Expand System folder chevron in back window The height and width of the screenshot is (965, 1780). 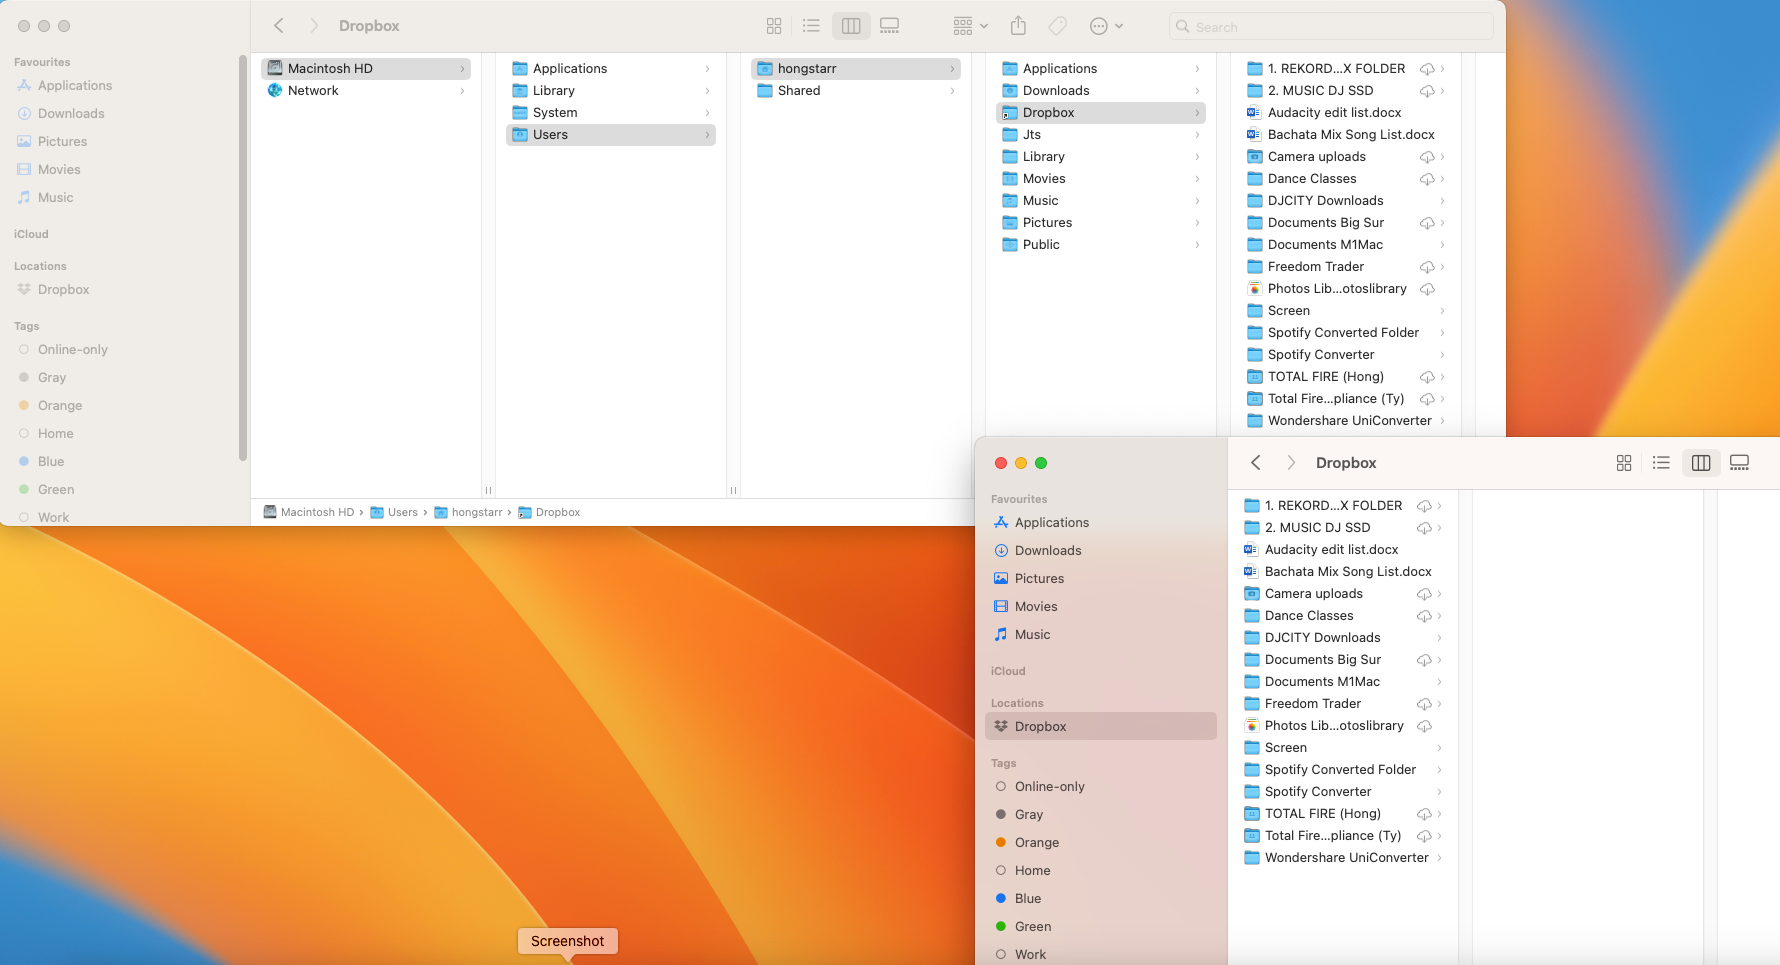(x=707, y=113)
